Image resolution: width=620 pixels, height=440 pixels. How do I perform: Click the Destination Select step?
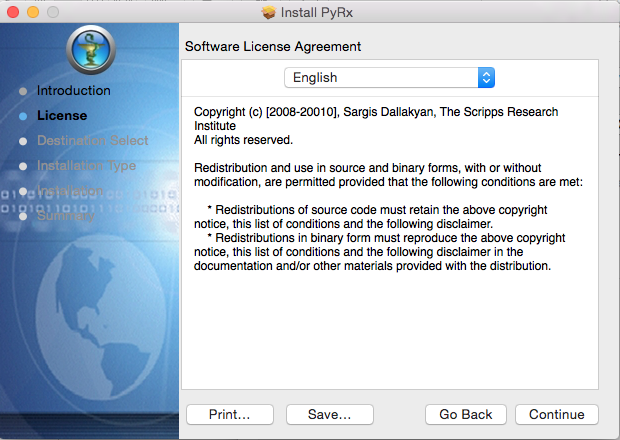(x=93, y=140)
